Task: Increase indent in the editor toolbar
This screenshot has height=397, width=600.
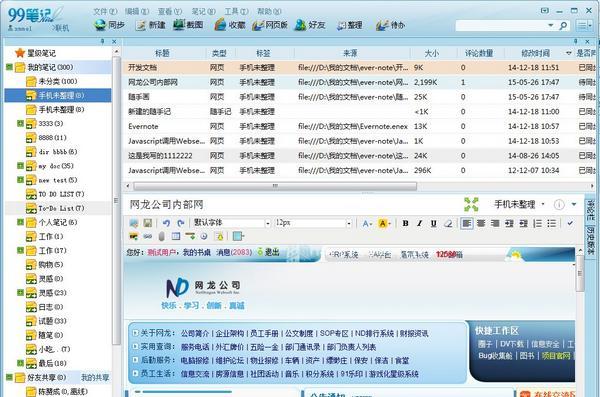Action: tap(509, 224)
